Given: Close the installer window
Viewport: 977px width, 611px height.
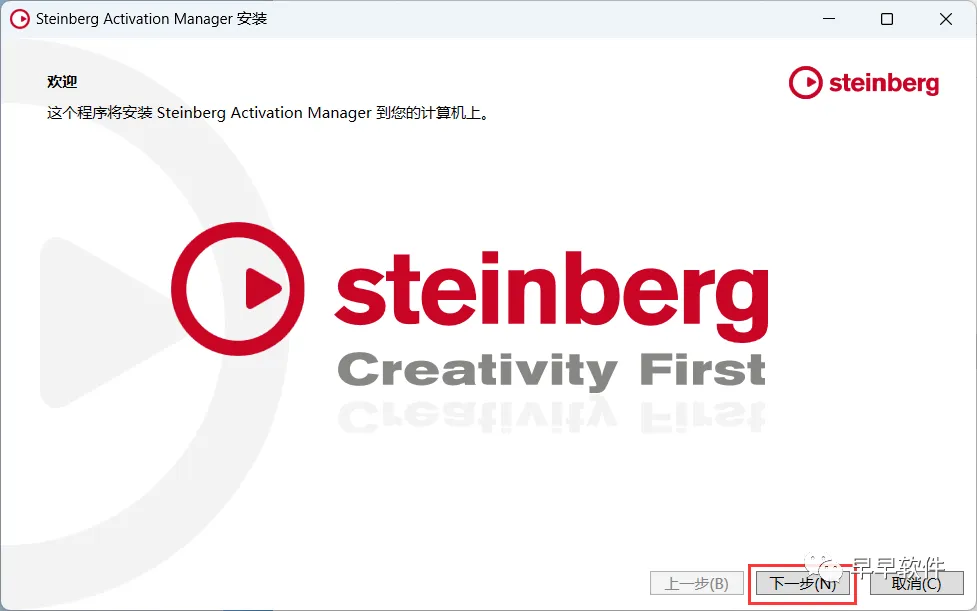Looking at the screenshot, I should [x=945, y=19].
